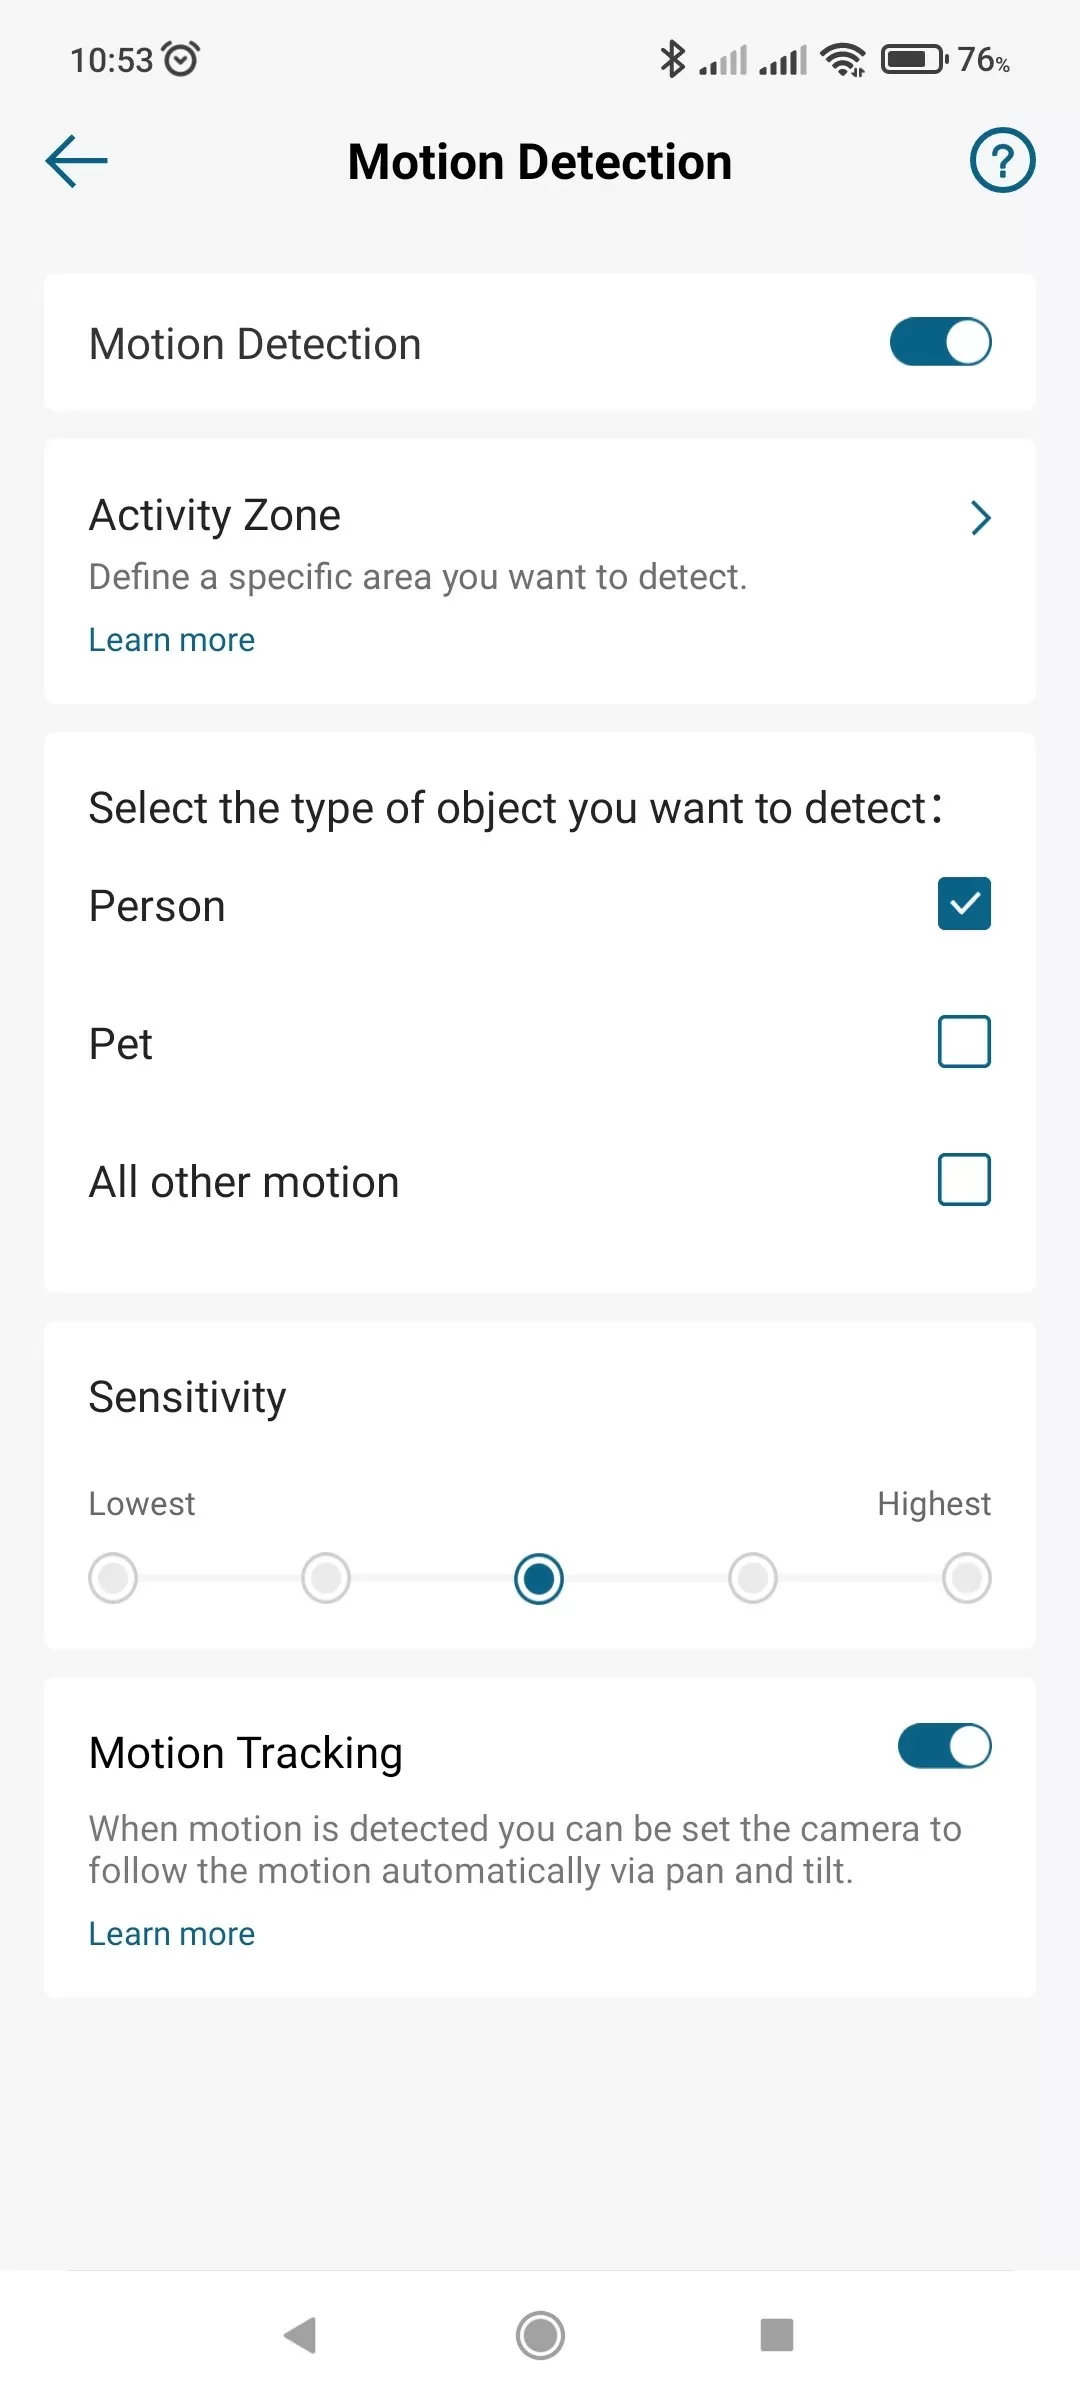The width and height of the screenshot is (1080, 2400).
Task: Tap the Wi-Fi status icon
Action: click(843, 60)
